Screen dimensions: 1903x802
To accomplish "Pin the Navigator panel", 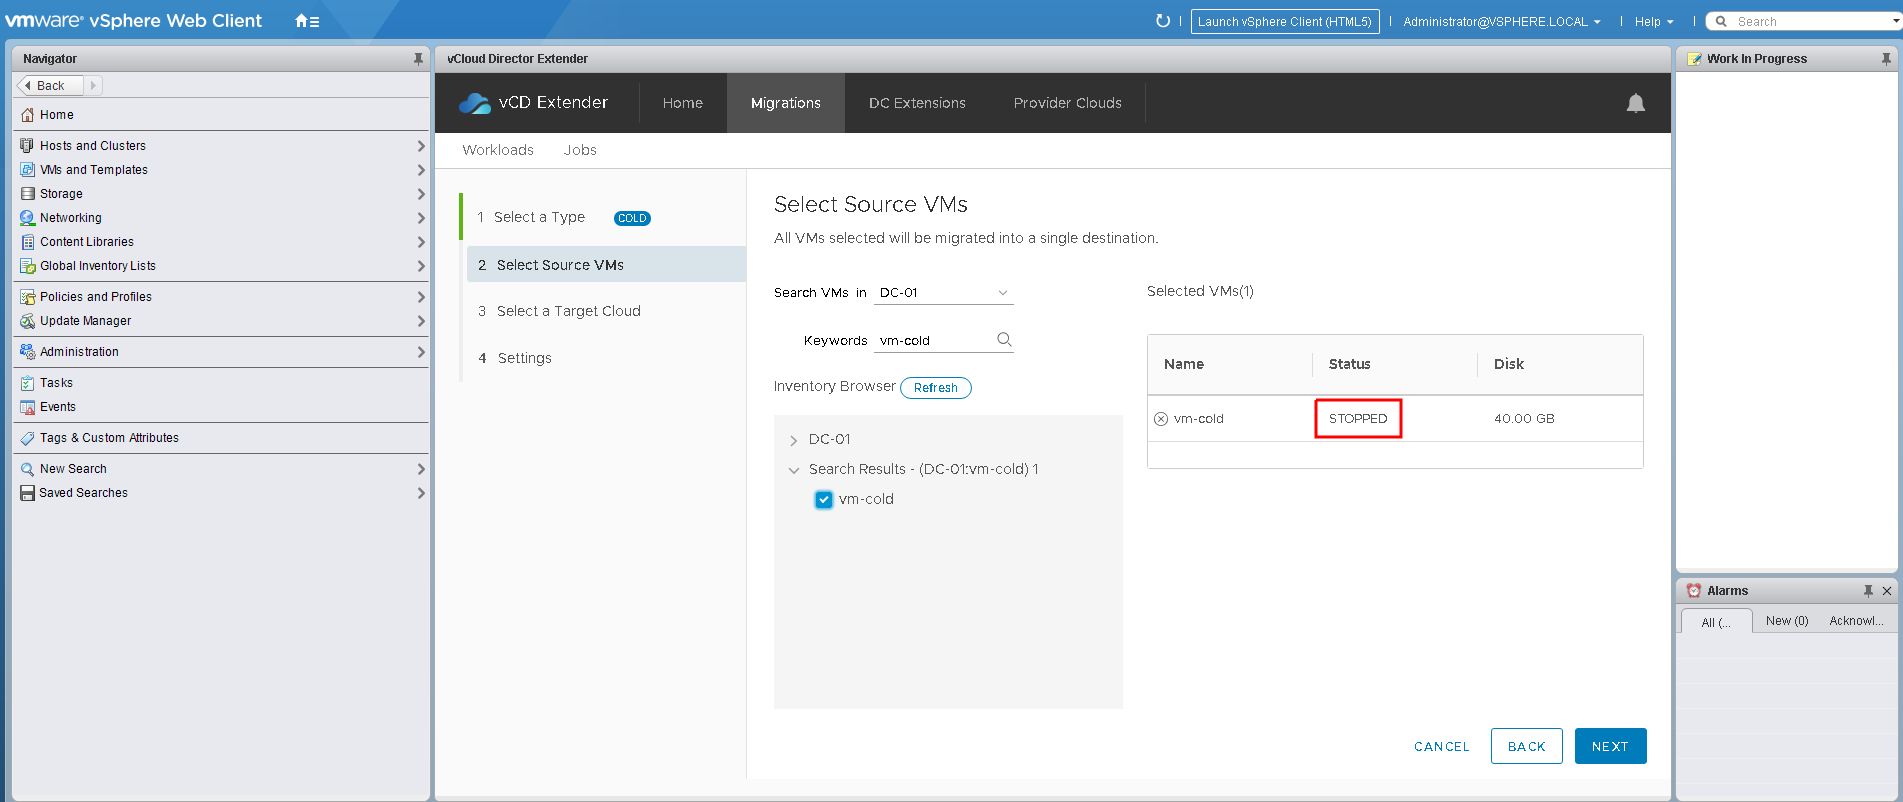I will 418,59.
